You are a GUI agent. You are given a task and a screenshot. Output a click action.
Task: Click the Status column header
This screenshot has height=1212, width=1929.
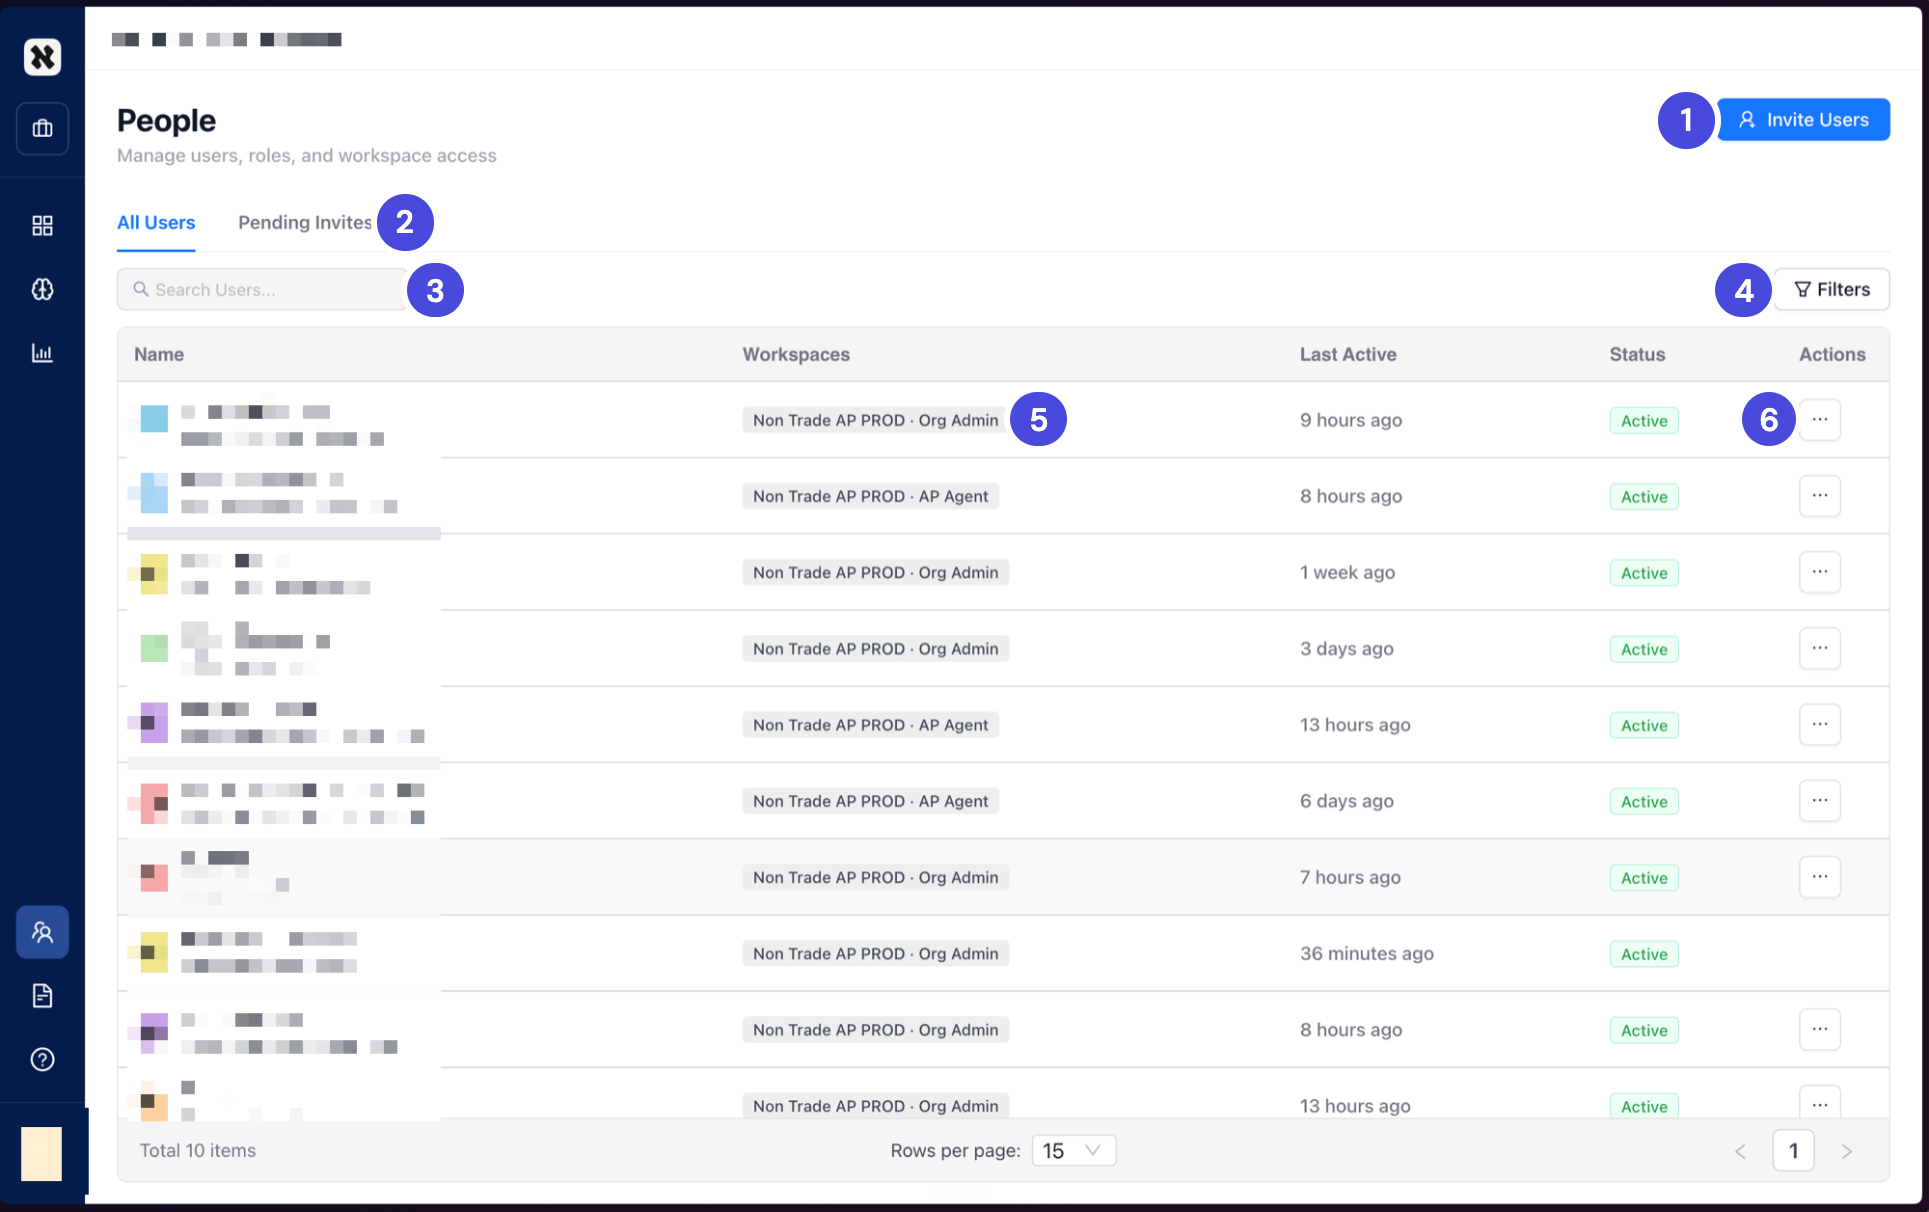1637,354
